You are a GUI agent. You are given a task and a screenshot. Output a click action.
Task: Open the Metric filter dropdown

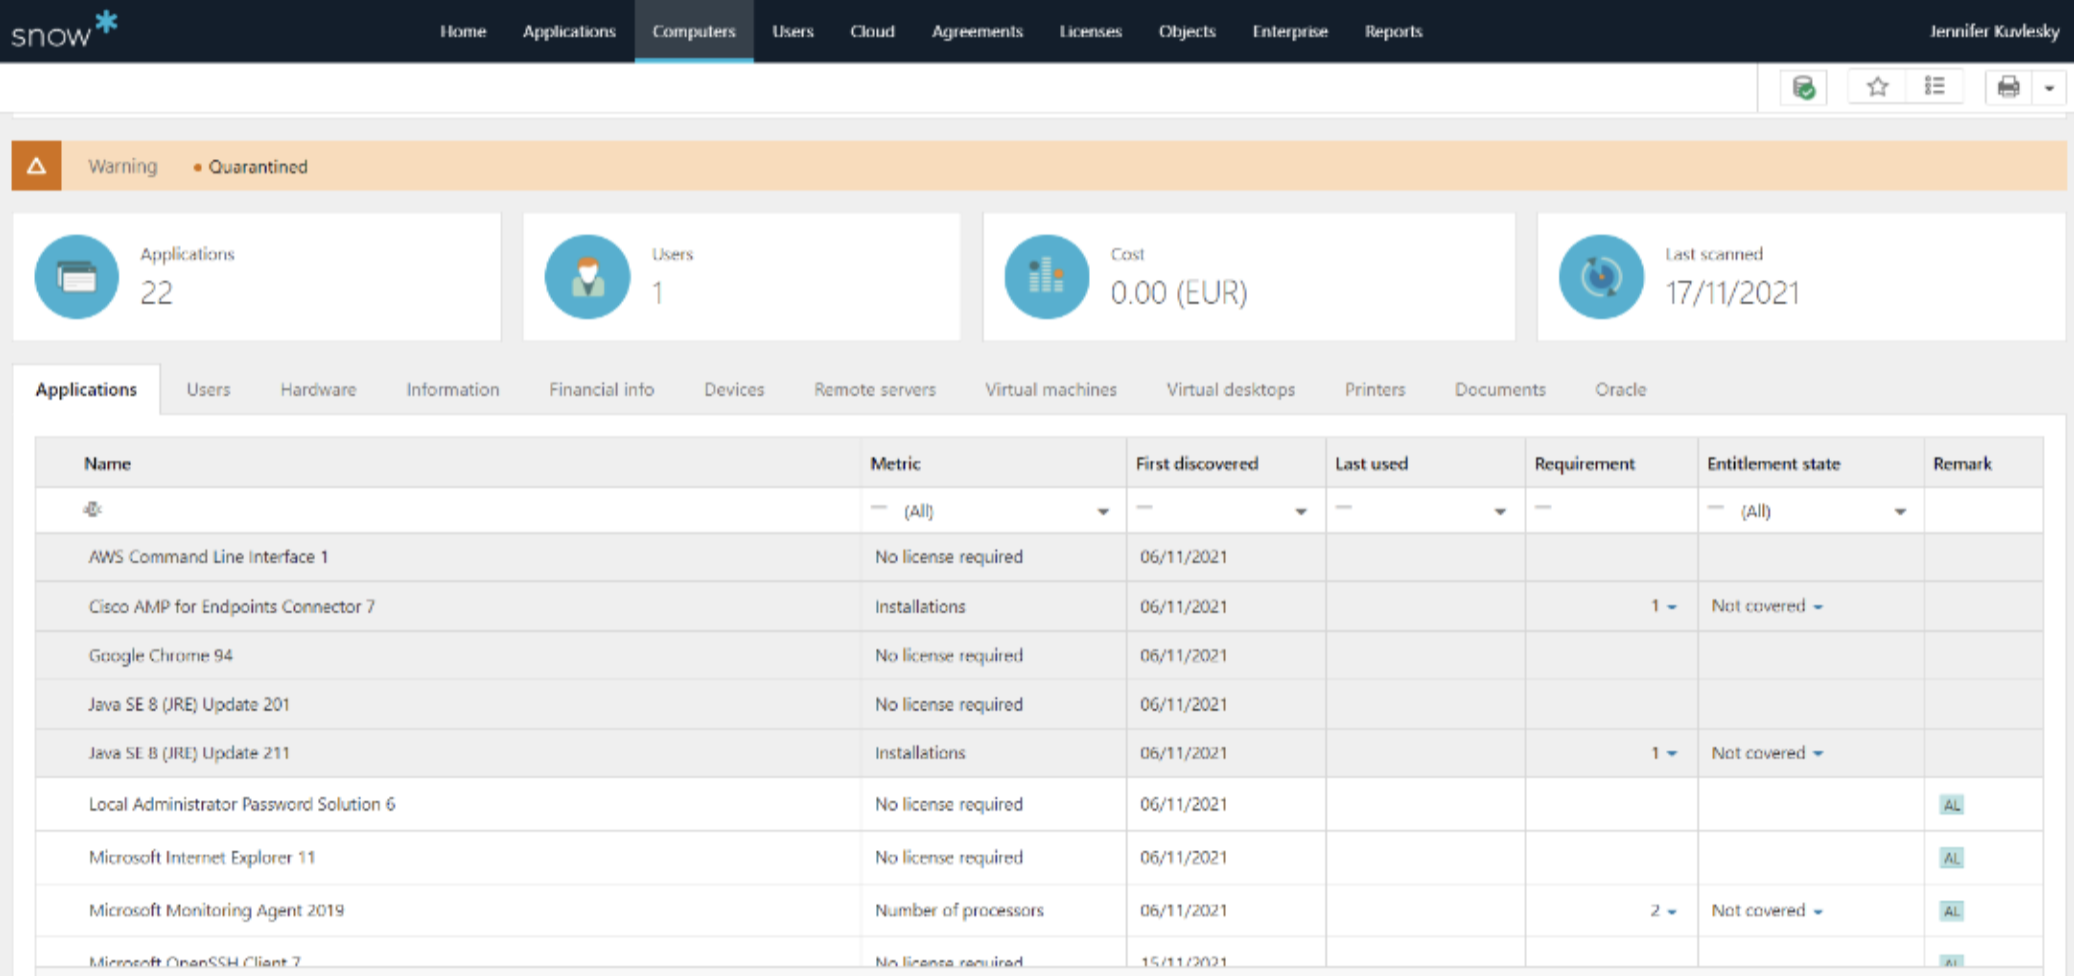point(1103,512)
